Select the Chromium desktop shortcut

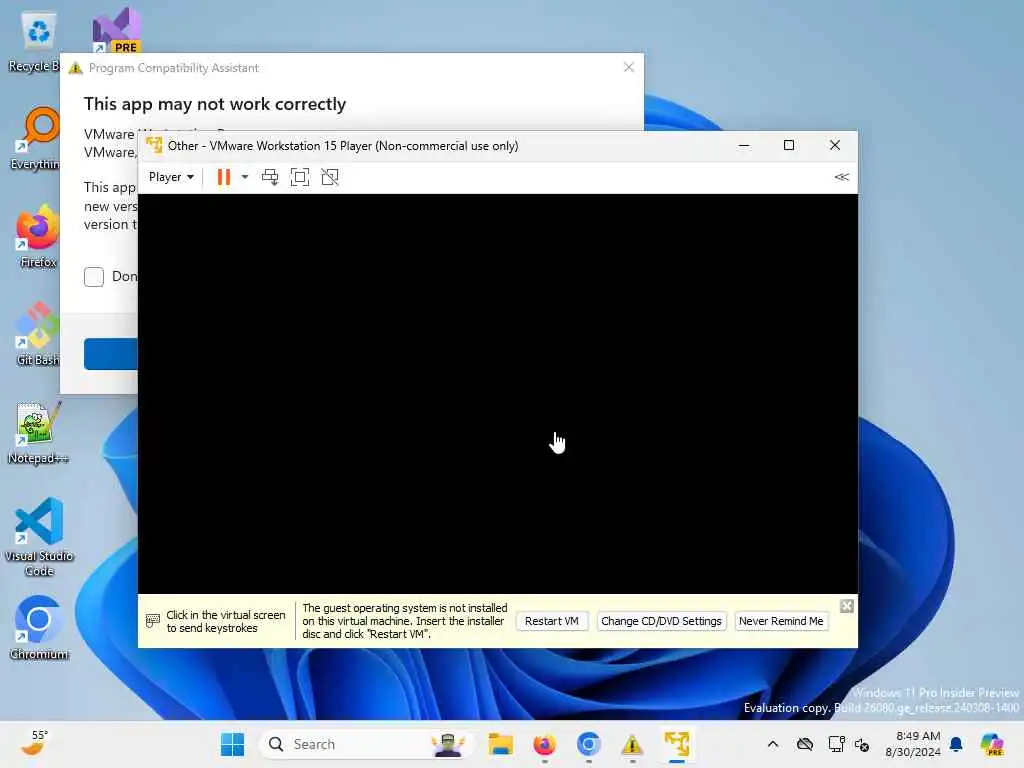point(39,628)
